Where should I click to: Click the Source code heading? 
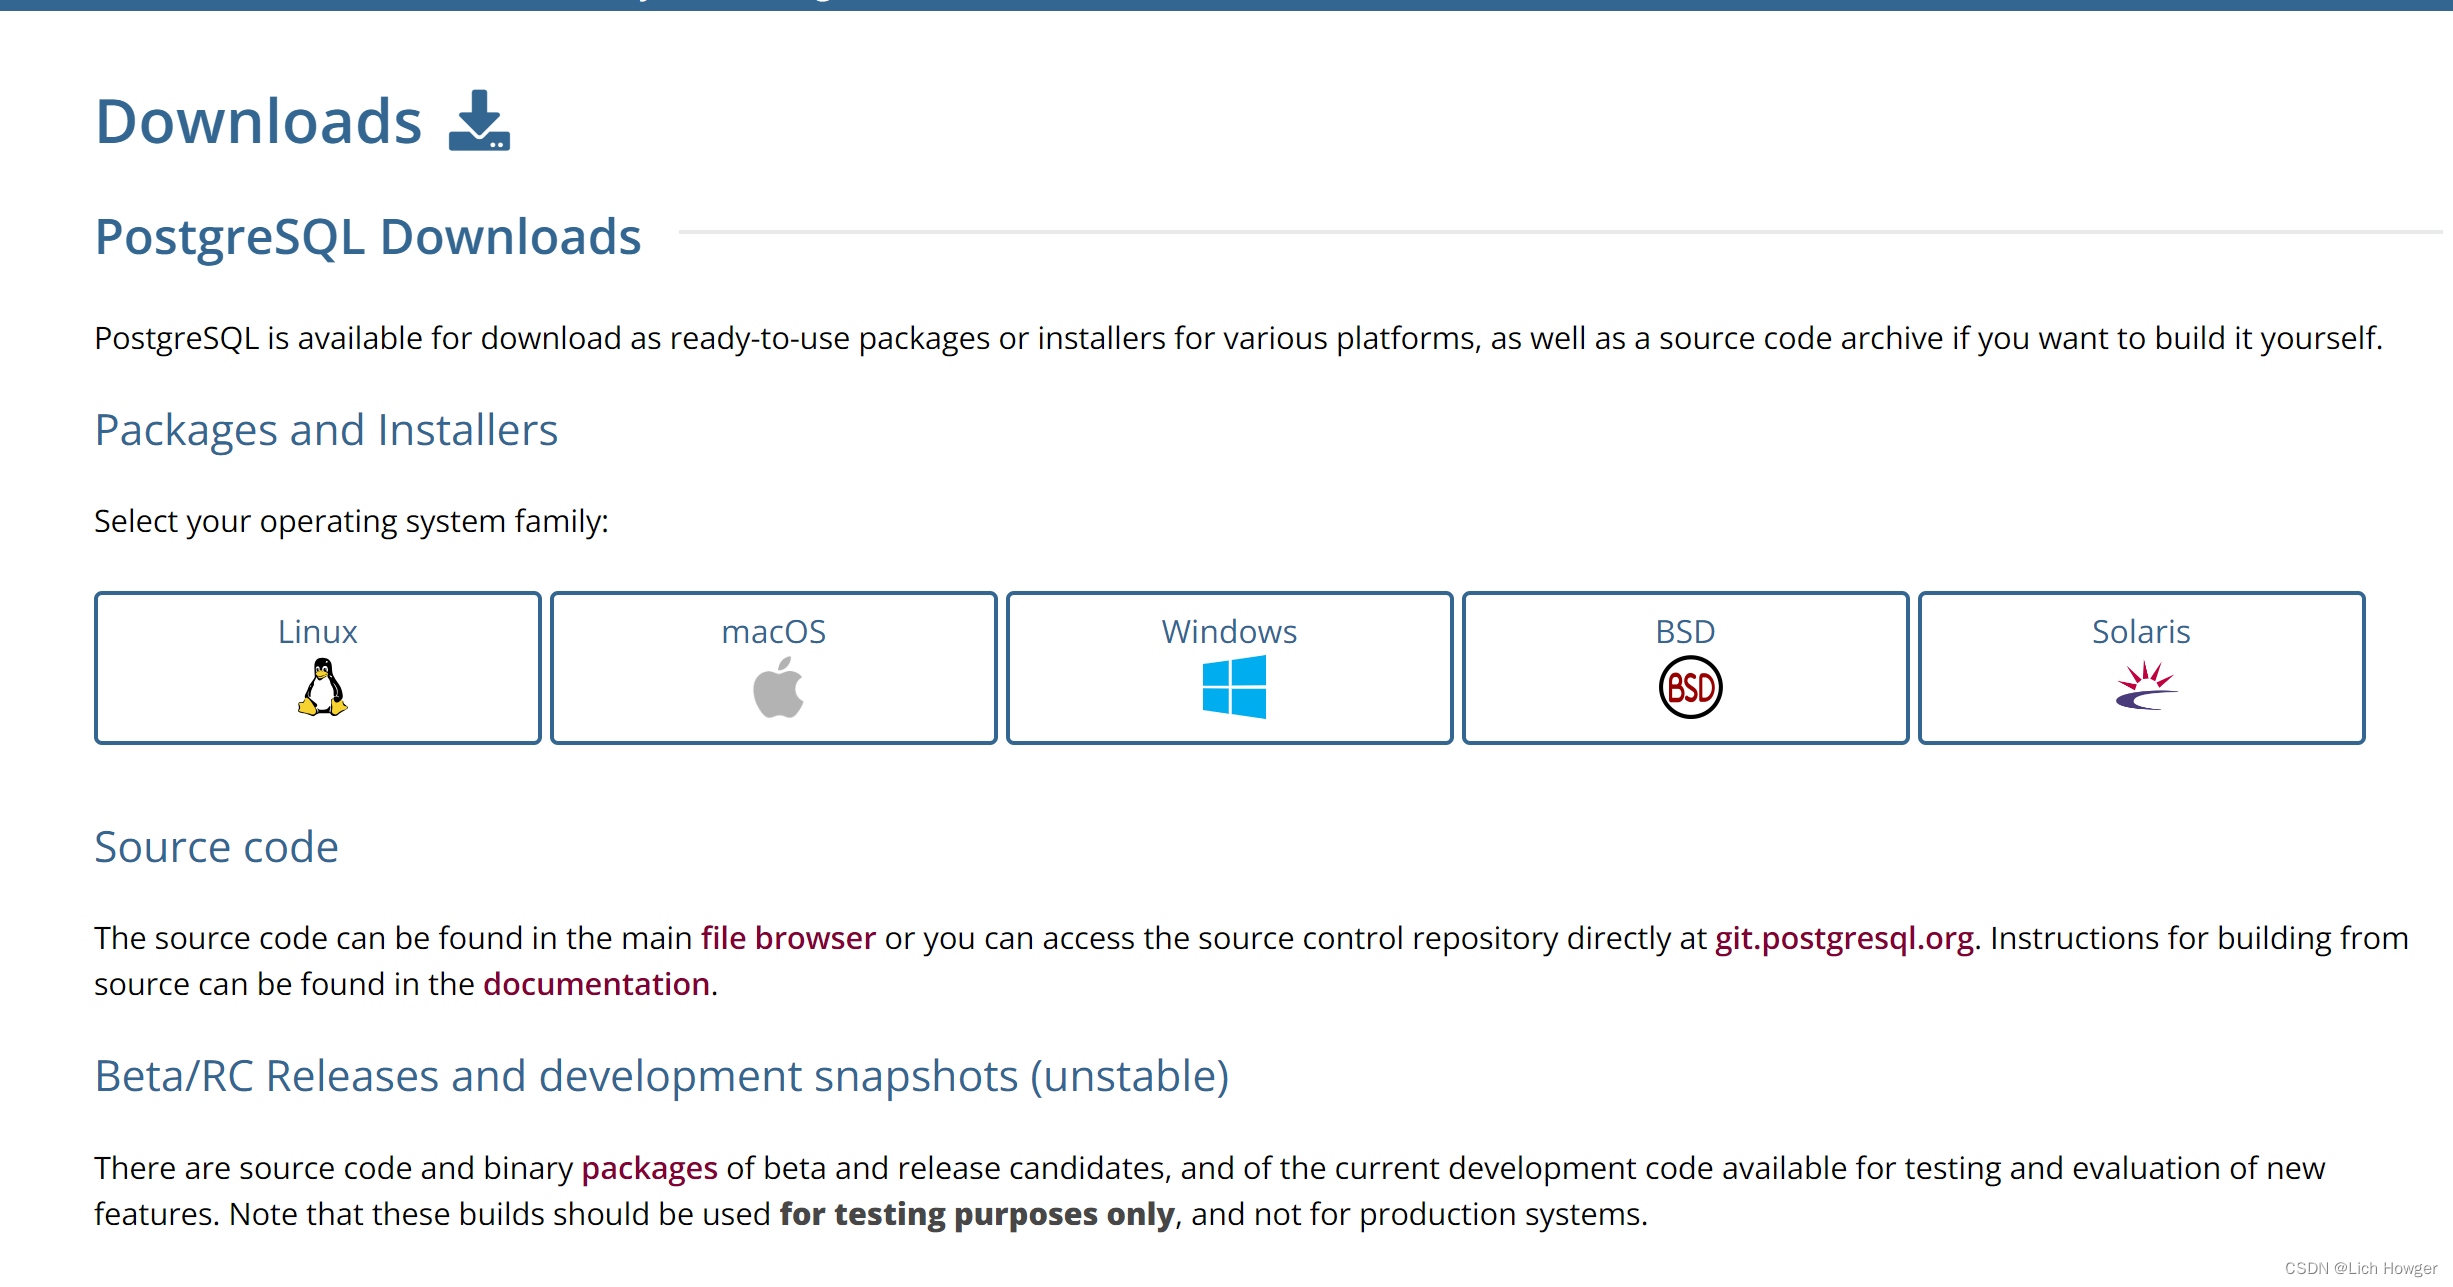216,847
